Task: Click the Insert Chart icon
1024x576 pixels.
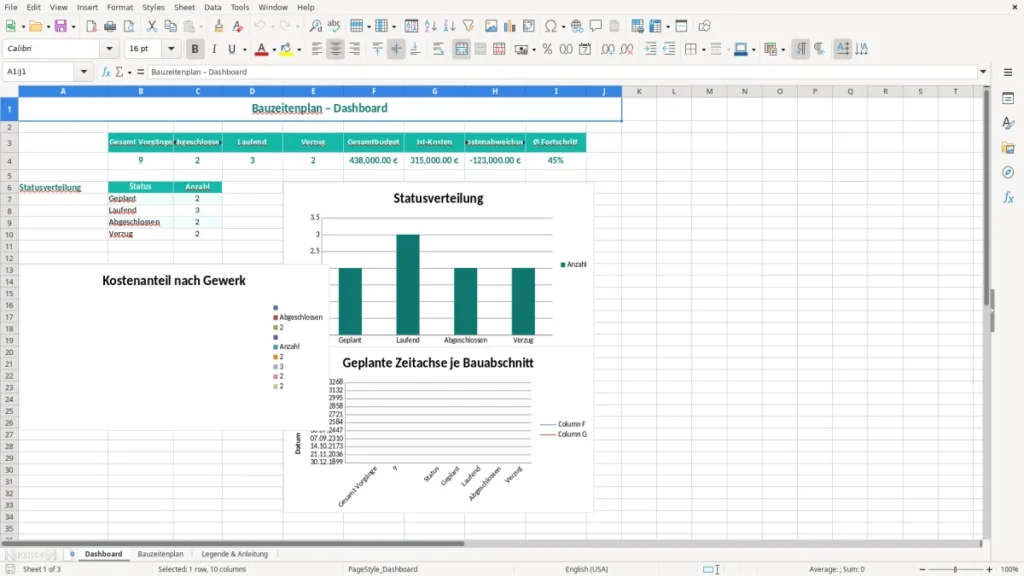Action: point(510,26)
